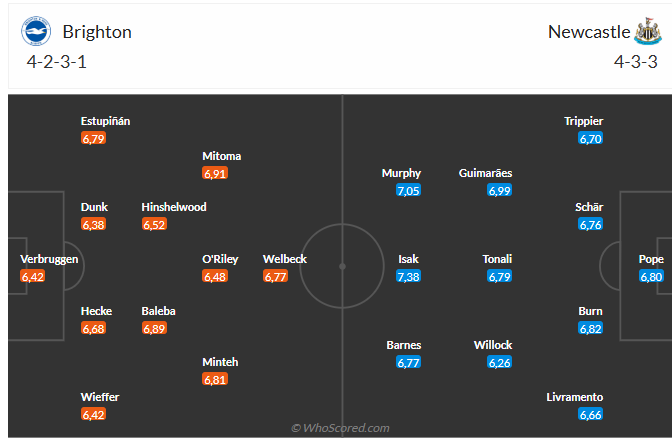Select player name Livramento
Screen dimensions: 672x438
pyautogui.click(x=576, y=397)
